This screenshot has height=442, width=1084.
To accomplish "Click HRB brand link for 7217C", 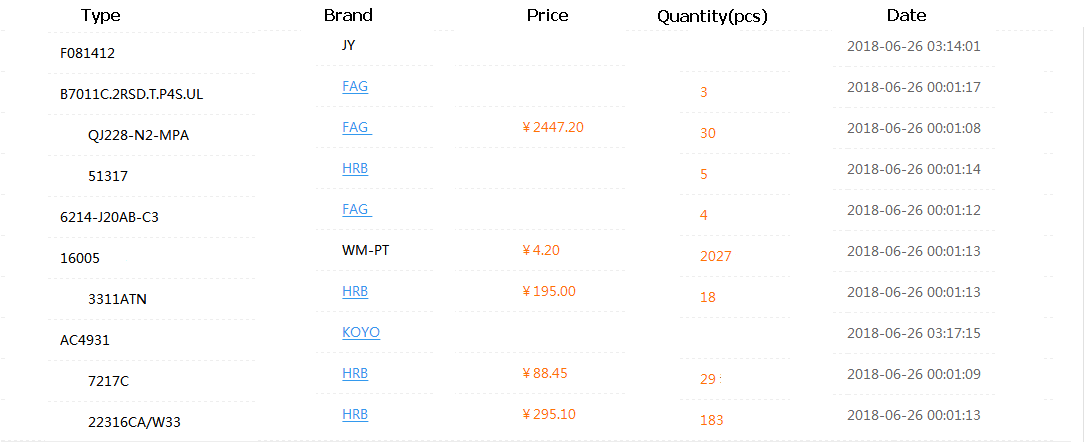I will click(x=355, y=373).
